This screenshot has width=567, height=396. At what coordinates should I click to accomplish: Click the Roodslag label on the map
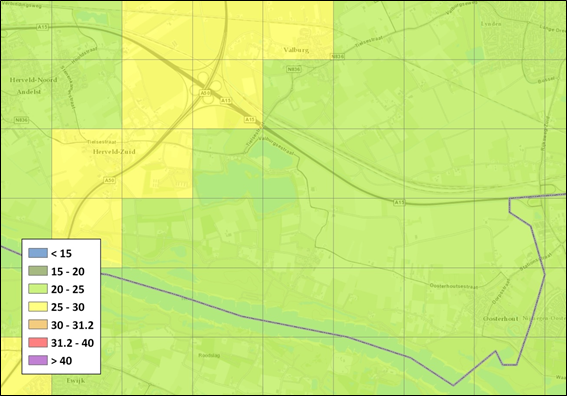[x=209, y=355]
